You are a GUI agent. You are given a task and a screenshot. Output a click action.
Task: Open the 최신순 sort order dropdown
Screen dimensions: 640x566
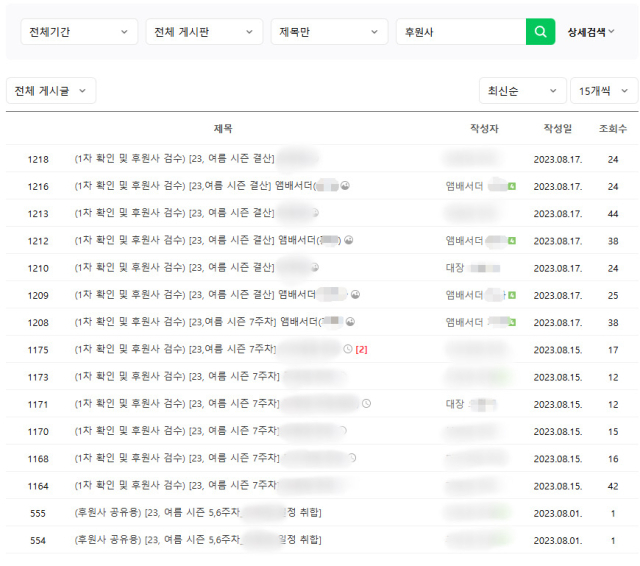pyautogui.click(x=522, y=91)
